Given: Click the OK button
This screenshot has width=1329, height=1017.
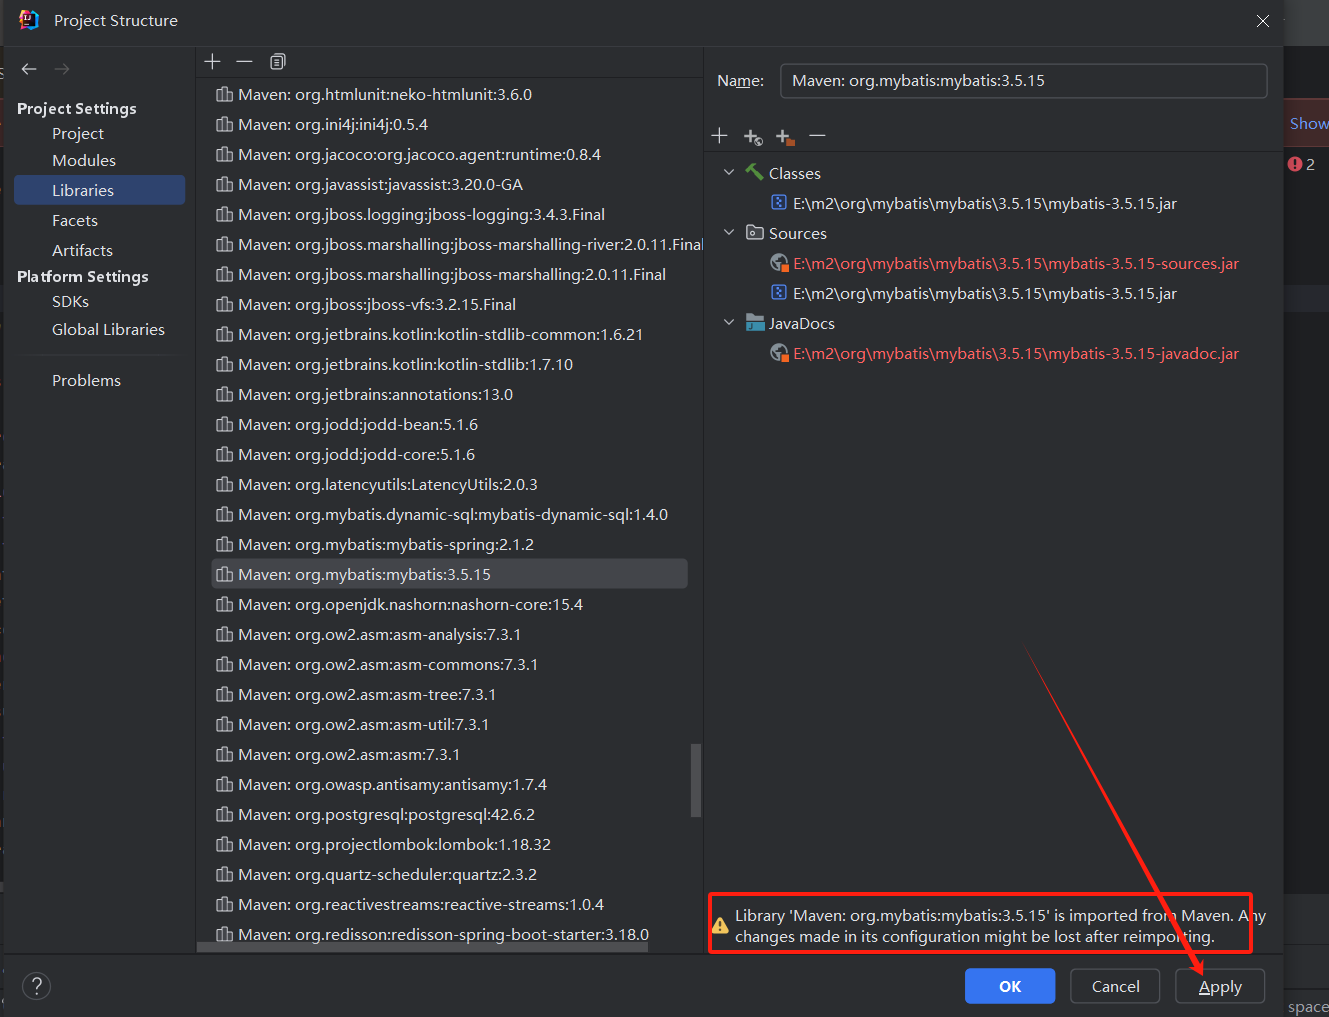Looking at the screenshot, I should pos(1010,986).
